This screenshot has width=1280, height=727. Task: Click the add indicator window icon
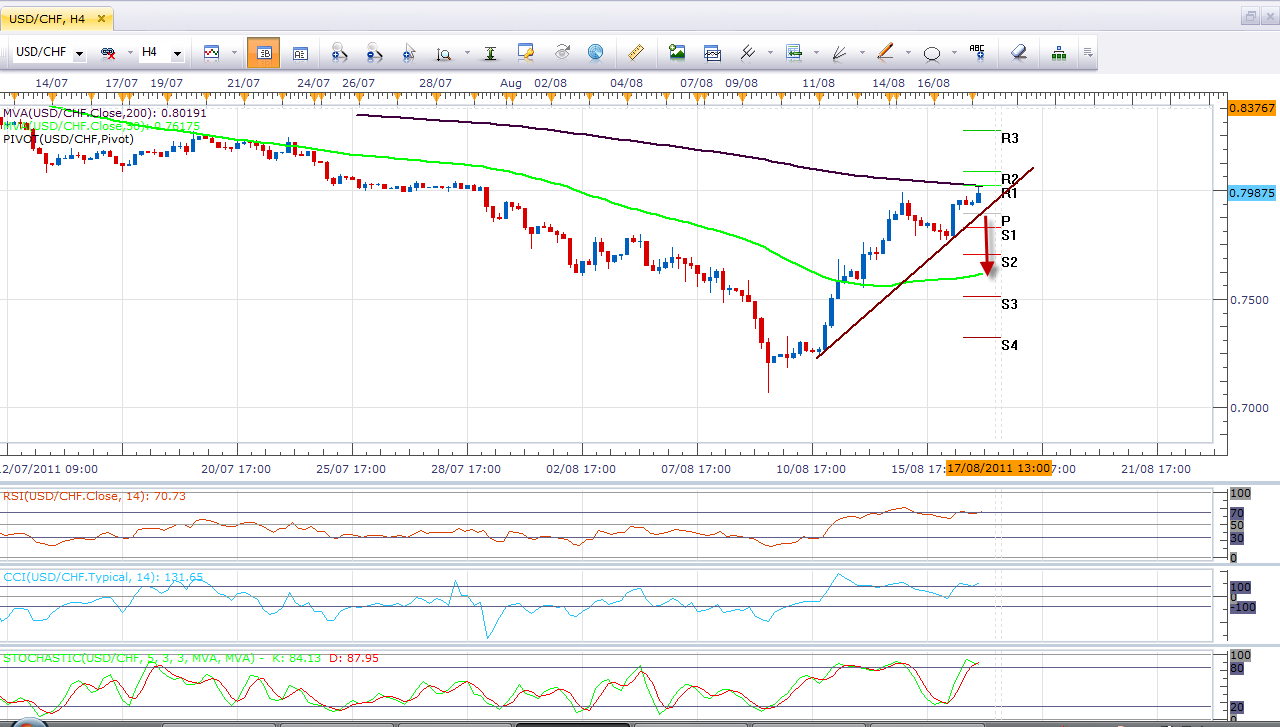click(712, 52)
